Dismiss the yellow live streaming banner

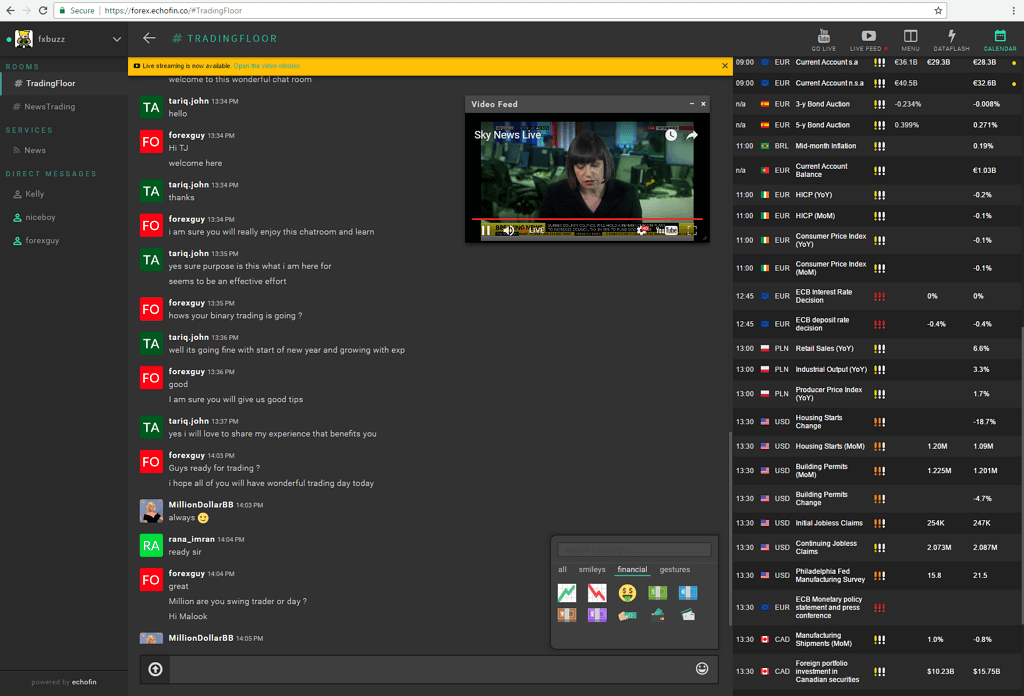725,66
